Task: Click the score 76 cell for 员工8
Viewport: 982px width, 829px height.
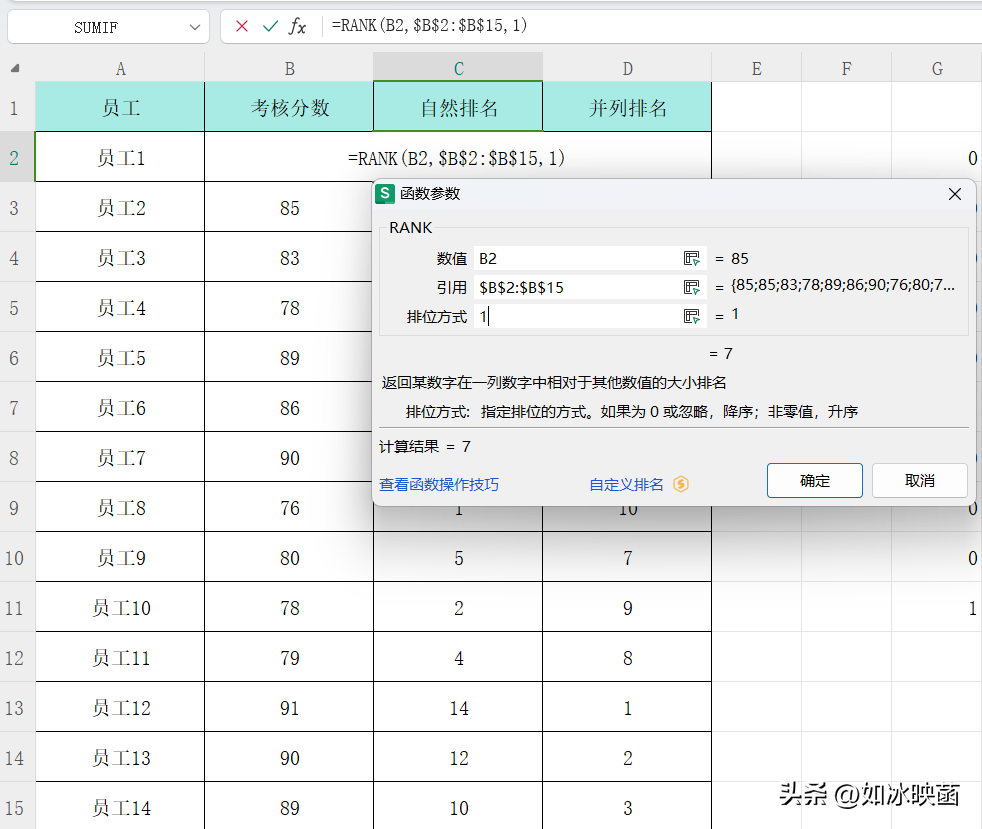Action: coord(289,508)
